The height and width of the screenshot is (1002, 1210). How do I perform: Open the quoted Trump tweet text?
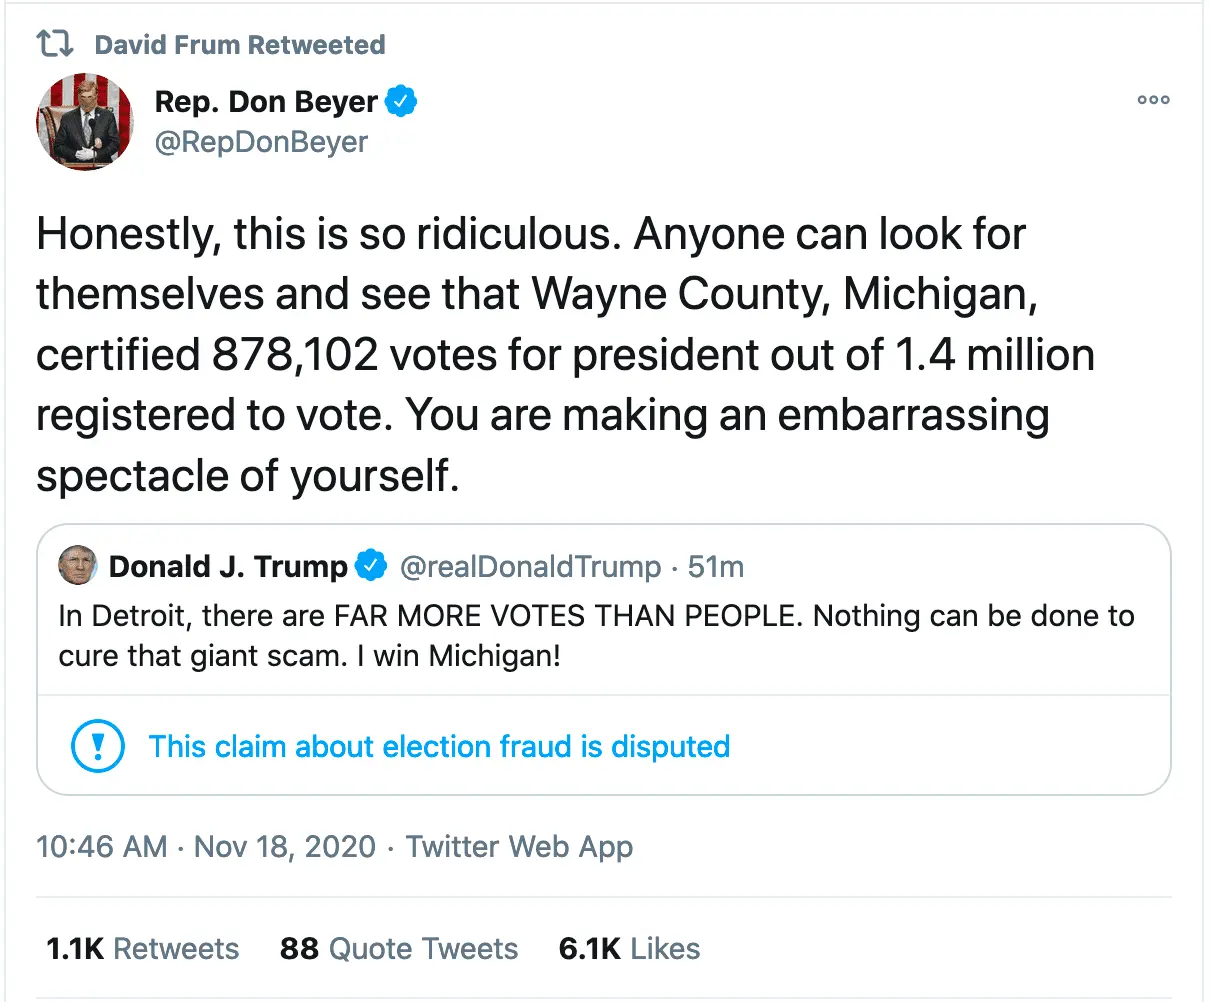coord(596,636)
